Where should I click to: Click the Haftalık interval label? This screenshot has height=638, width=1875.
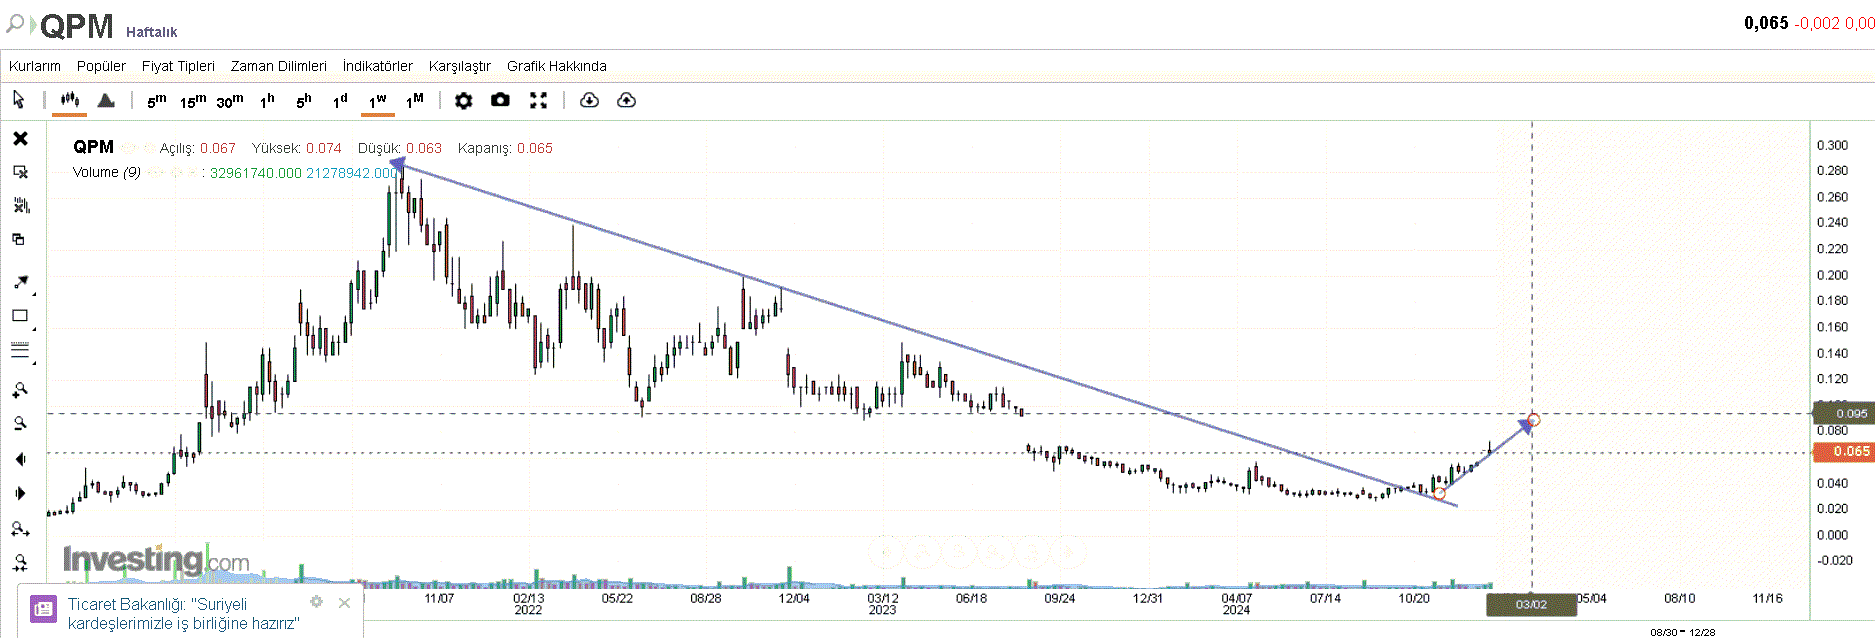(152, 32)
